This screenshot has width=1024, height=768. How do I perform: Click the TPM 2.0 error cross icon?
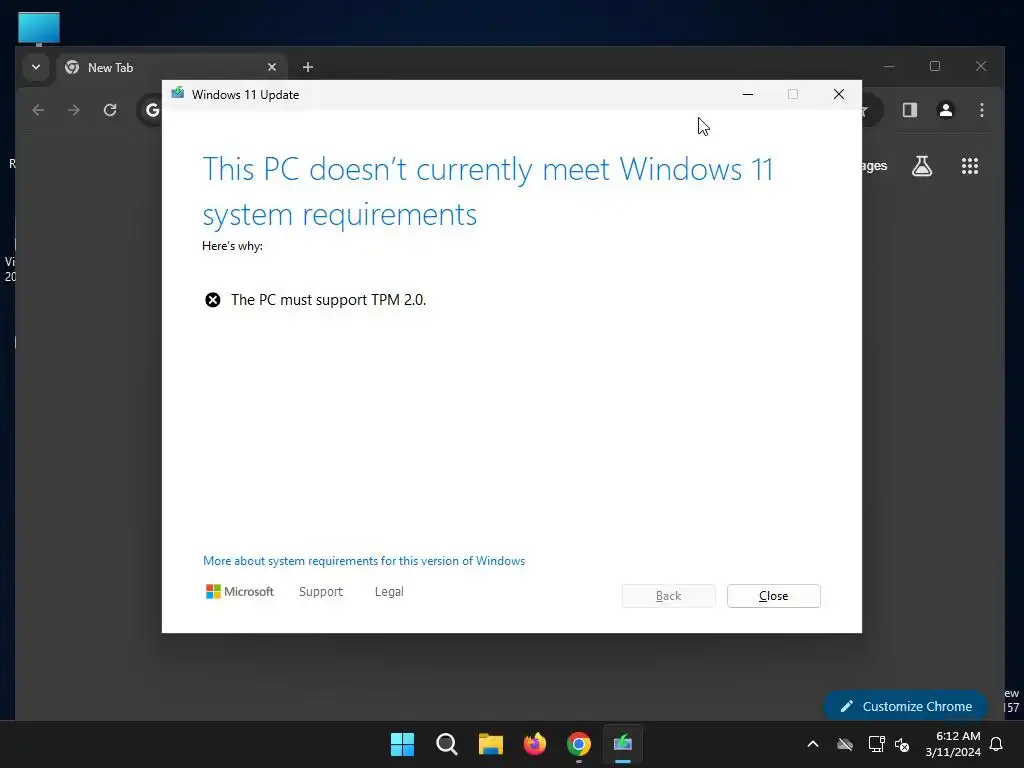213,300
